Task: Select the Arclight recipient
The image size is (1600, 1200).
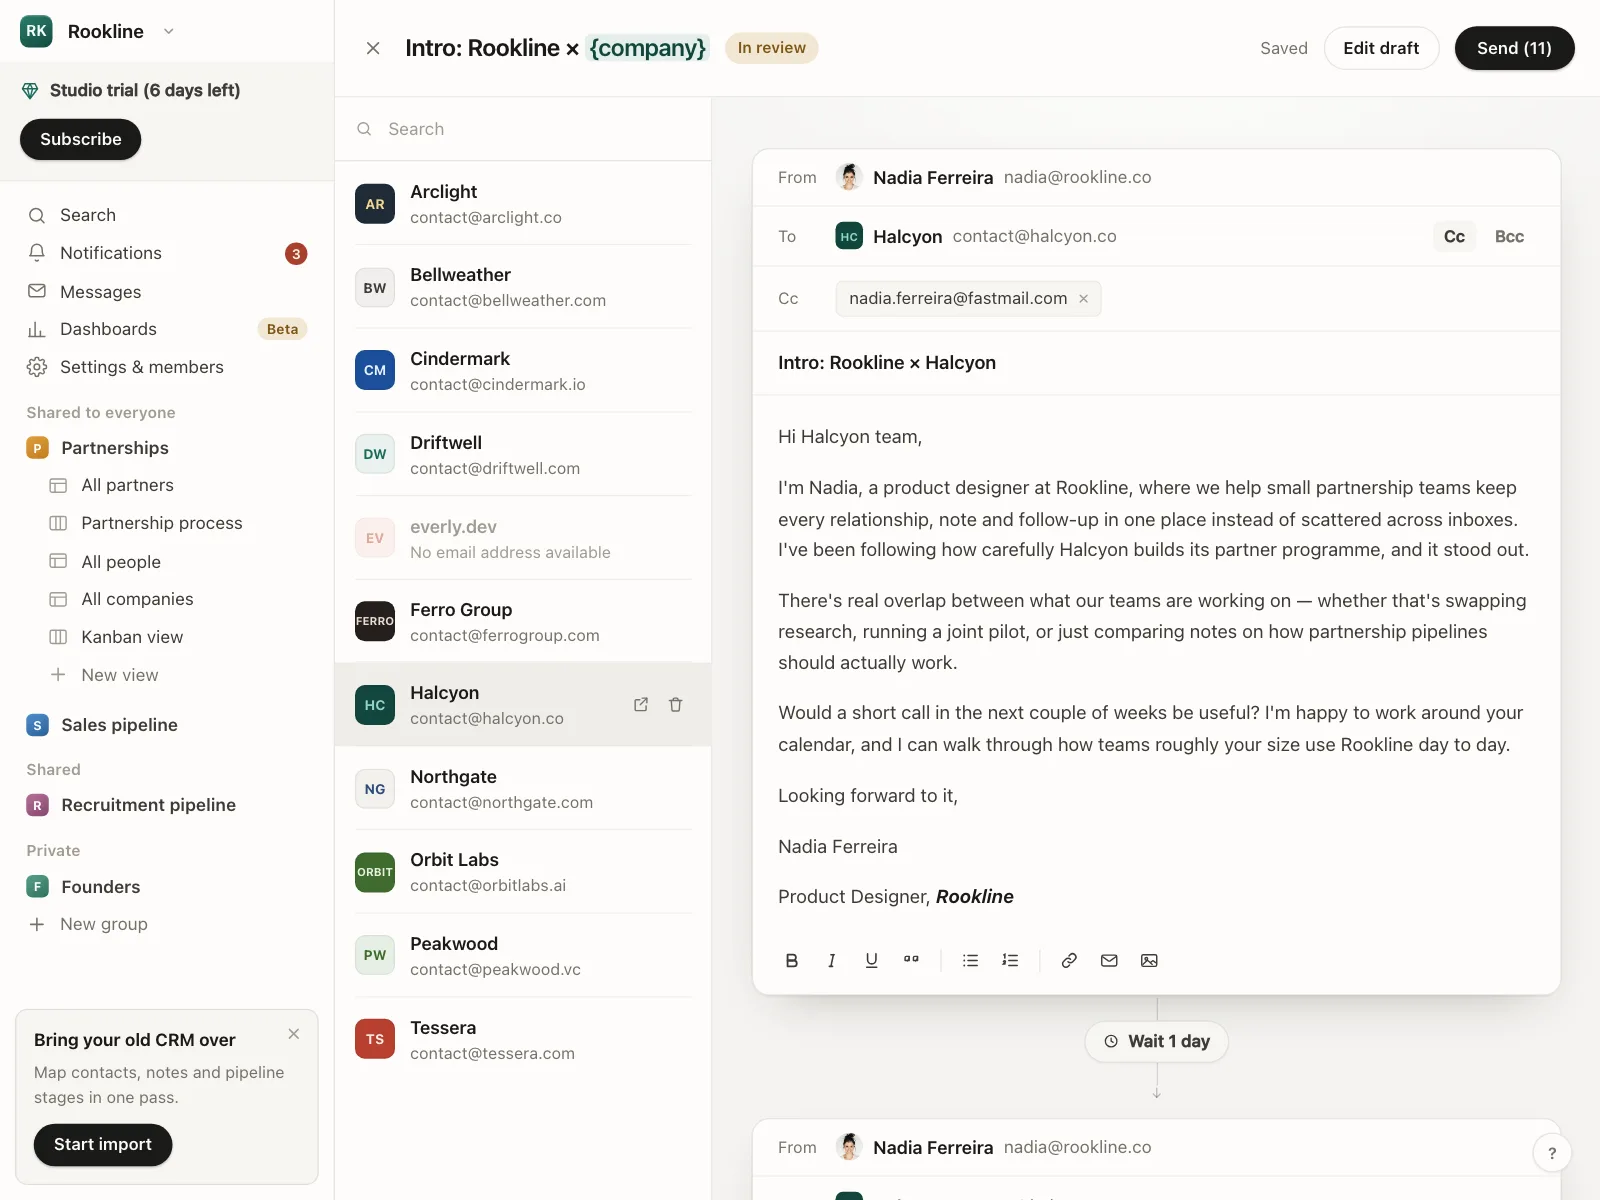Action: pyautogui.click(x=523, y=204)
